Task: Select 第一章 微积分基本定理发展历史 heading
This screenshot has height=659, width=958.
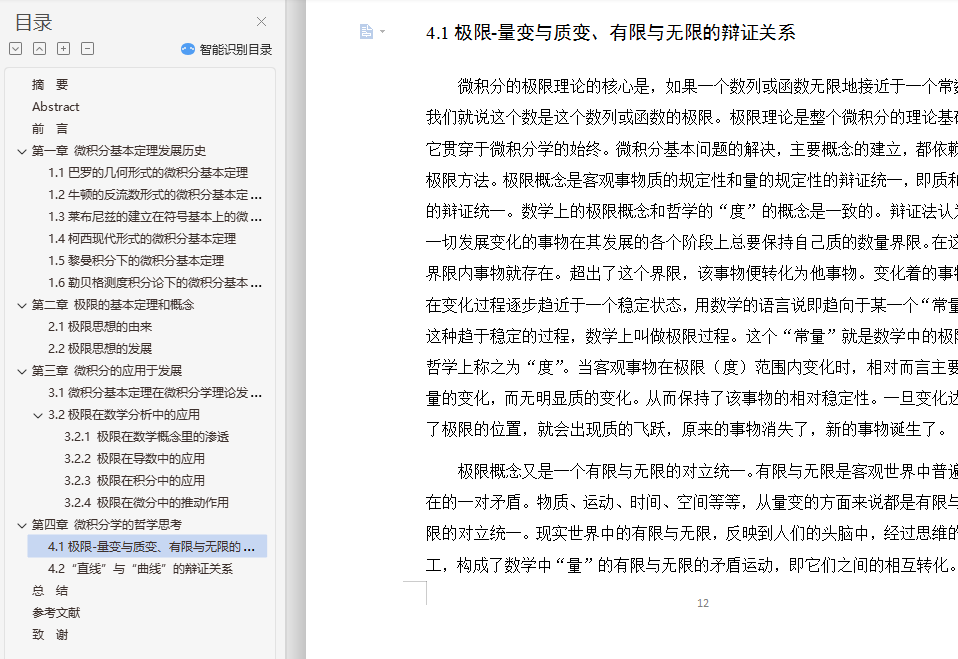Action: [119, 151]
